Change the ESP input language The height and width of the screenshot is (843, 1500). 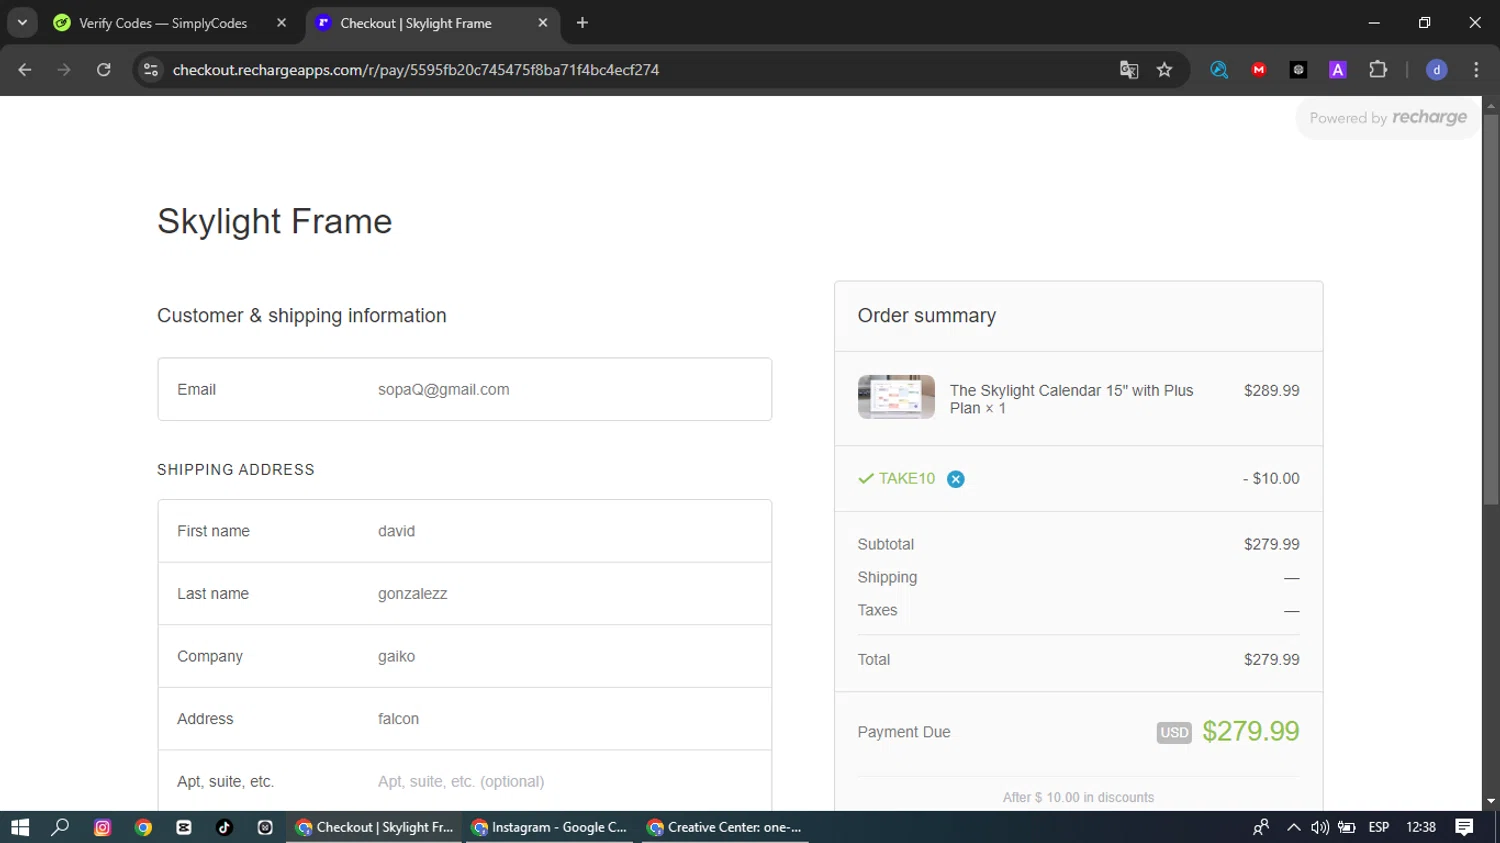click(1379, 827)
